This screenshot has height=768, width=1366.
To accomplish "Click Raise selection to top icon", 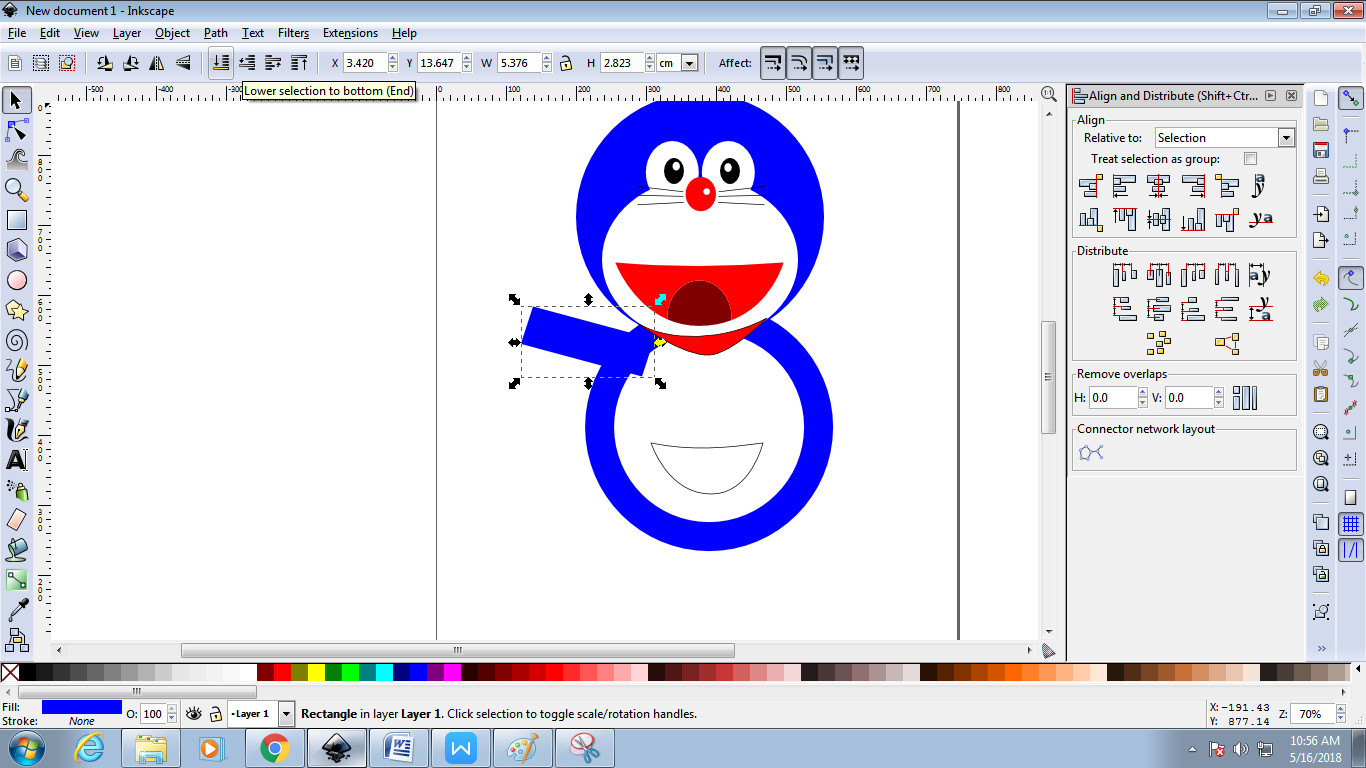I will click(x=298, y=63).
